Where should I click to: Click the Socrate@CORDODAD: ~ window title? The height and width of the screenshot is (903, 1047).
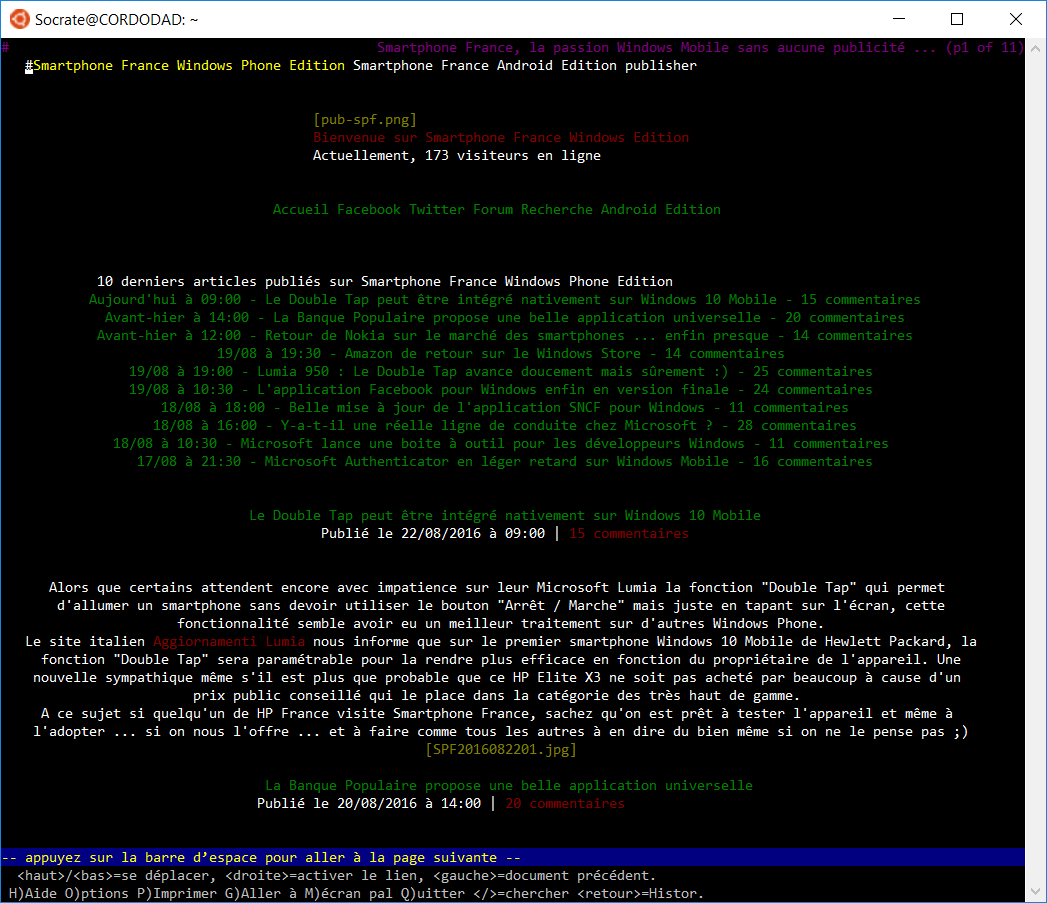(116, 20)
